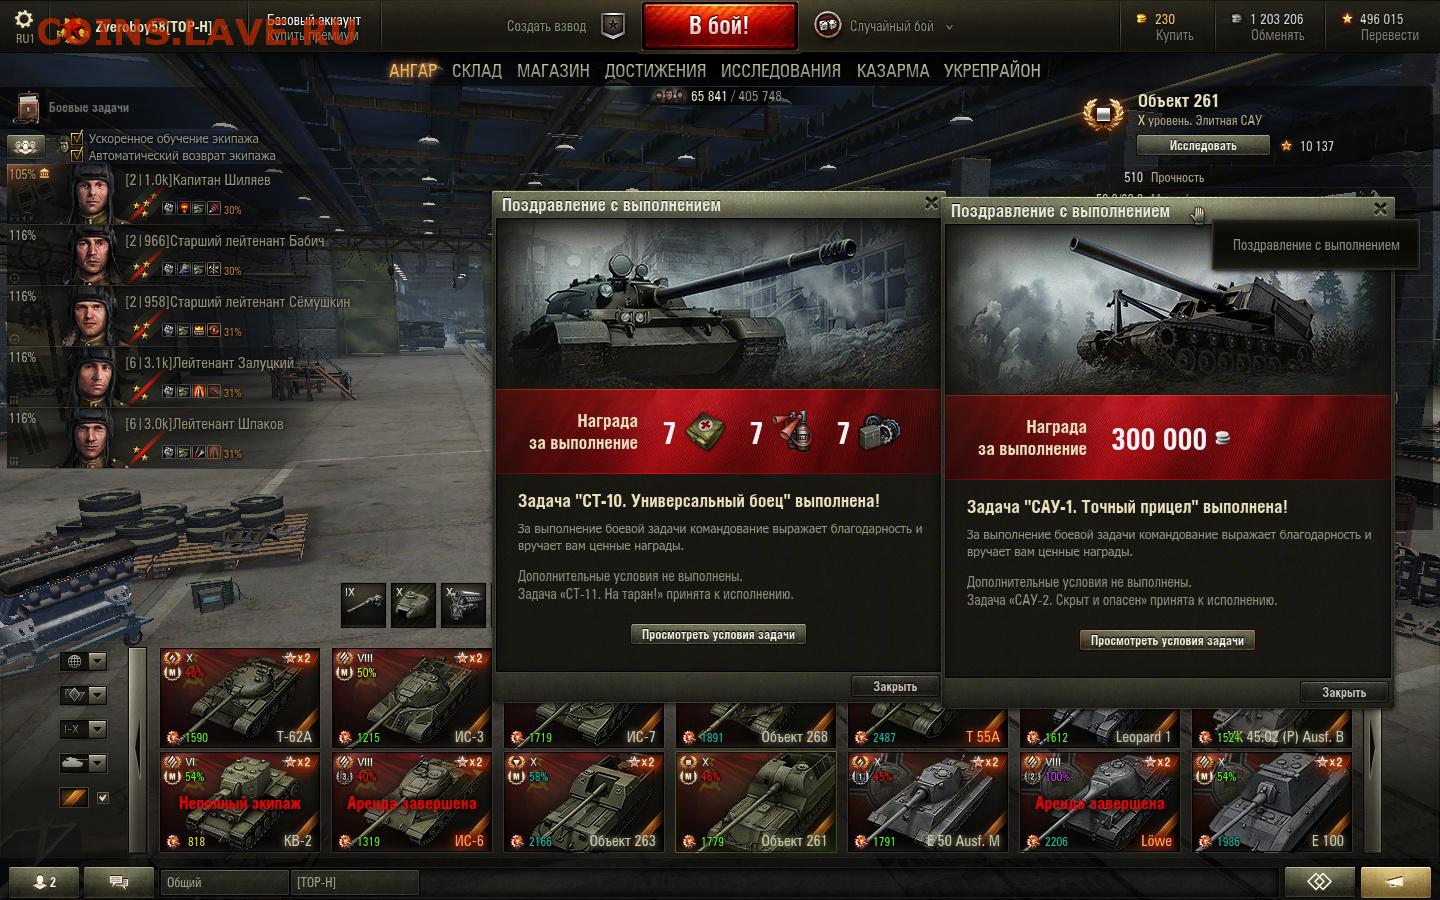Toggle the favorites filter checkbox

pyautogui.click(x=102, y=797)
